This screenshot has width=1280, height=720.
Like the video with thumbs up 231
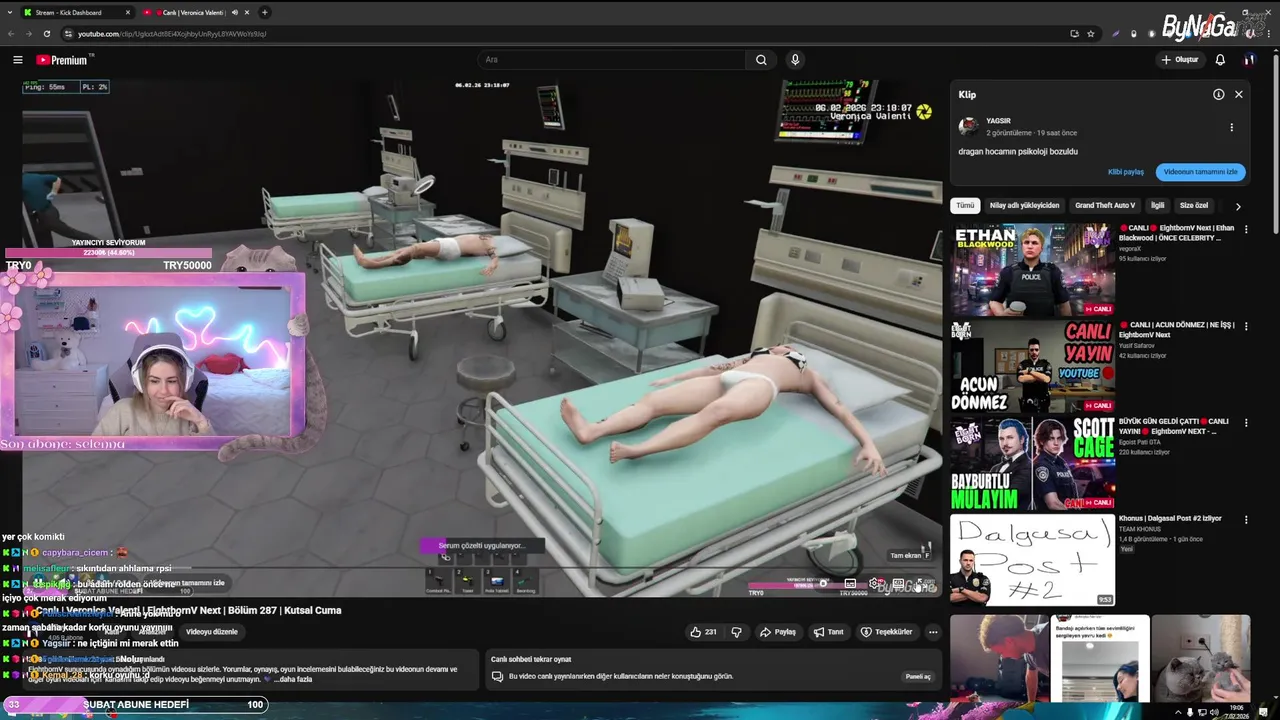tap(703, 632)
